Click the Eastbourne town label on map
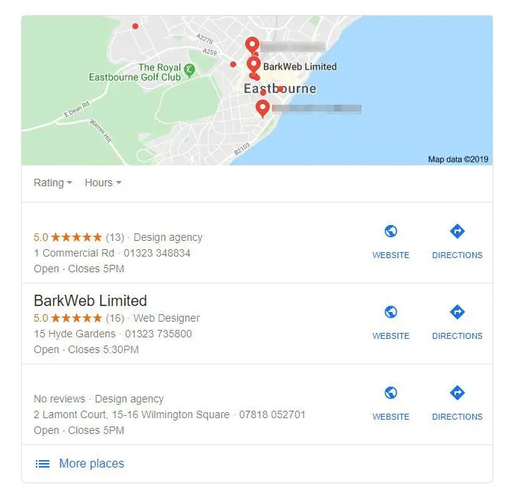The width and height of the screenshot is (512, 493). (280, 89)
